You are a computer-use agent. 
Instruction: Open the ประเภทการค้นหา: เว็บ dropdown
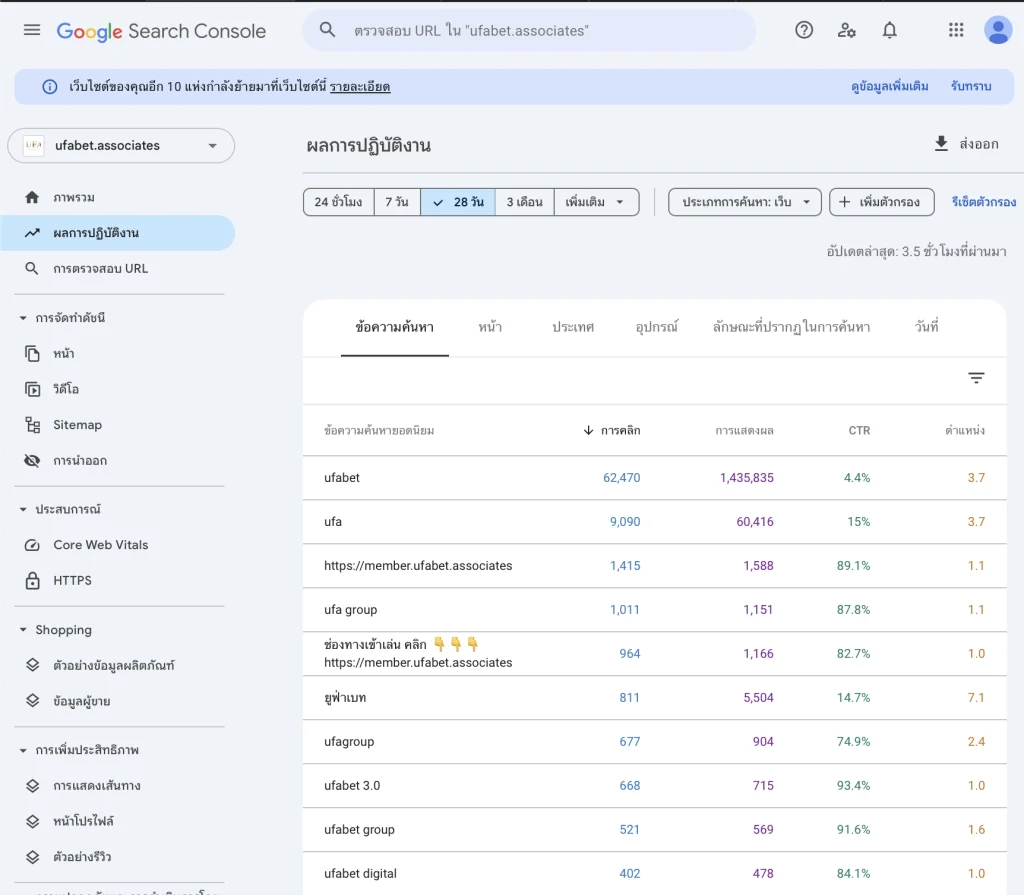click(x=744, y=201)
